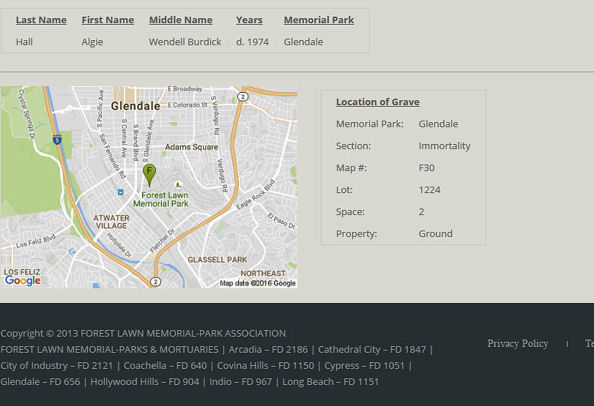The image size is (594, 406).
Task: Sort by First Name column header
Action: point(108,20)
